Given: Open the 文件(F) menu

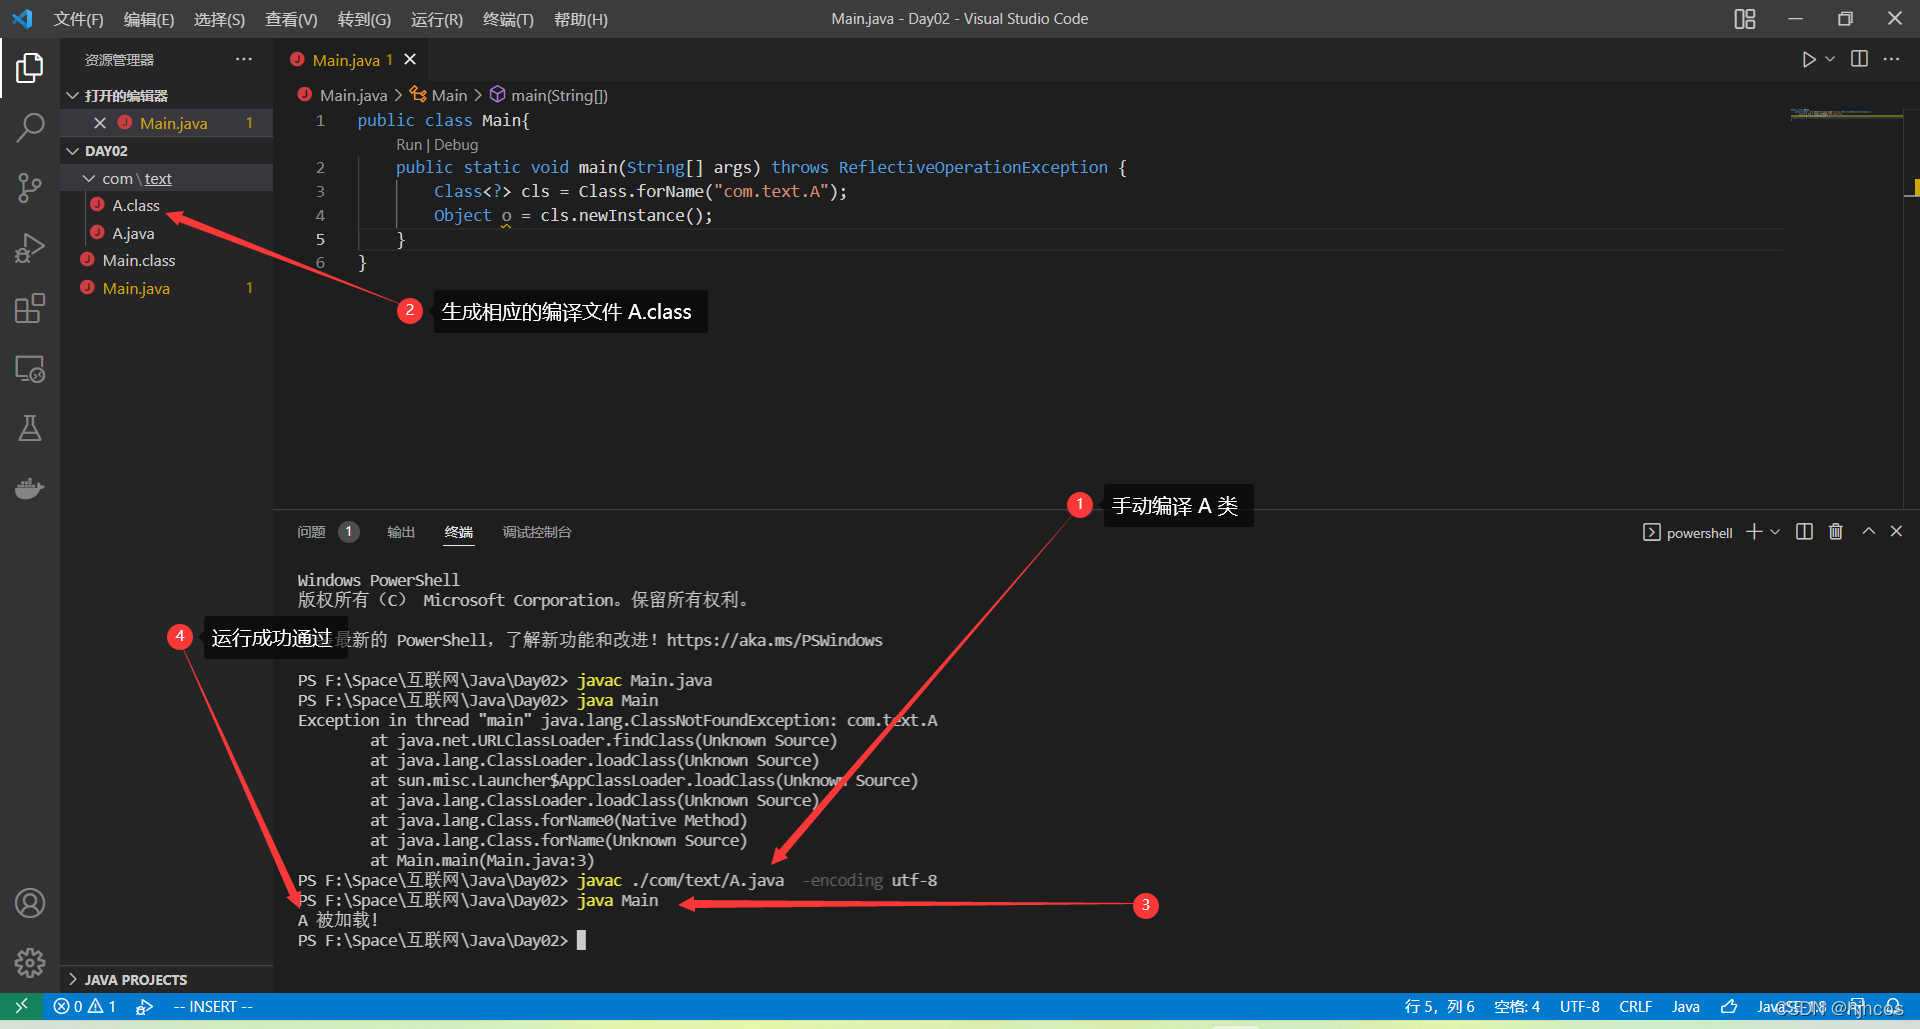Looking at the screenshot, I should 78,19.
